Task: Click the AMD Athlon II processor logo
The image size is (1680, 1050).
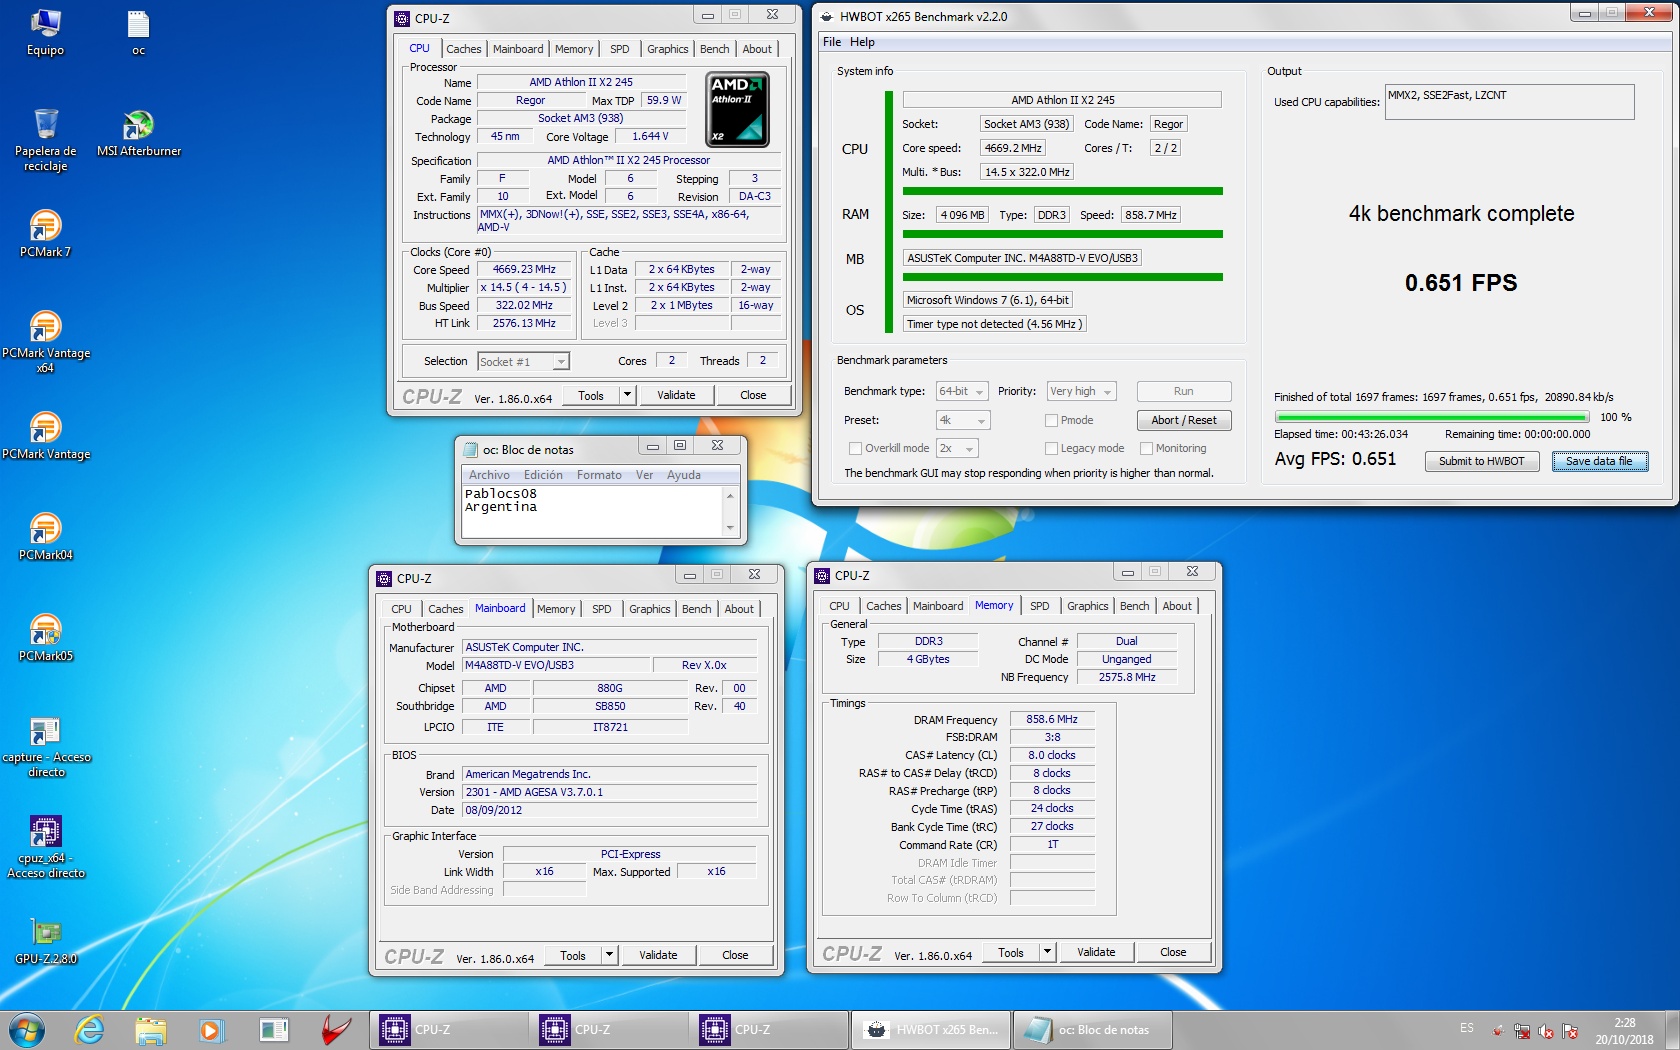Action: pyautogui.click(x=737, y=109)
